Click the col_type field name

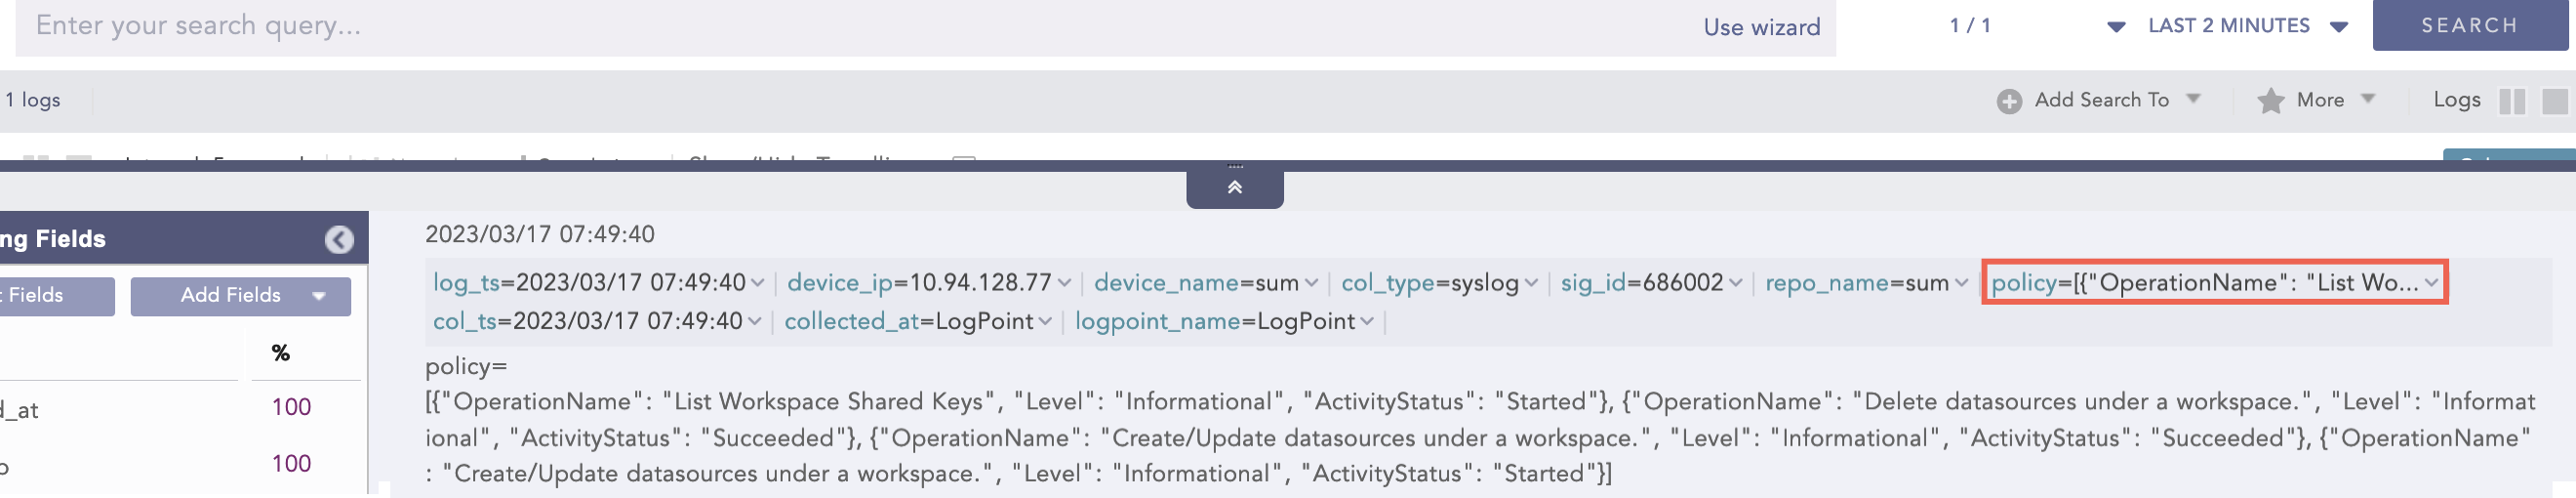click(1386, 283)
